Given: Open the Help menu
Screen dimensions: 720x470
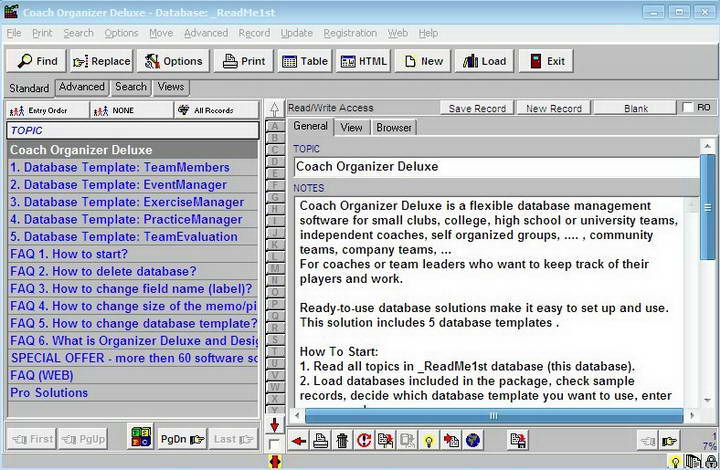Looking at the screenshot, I should (428, 33).
